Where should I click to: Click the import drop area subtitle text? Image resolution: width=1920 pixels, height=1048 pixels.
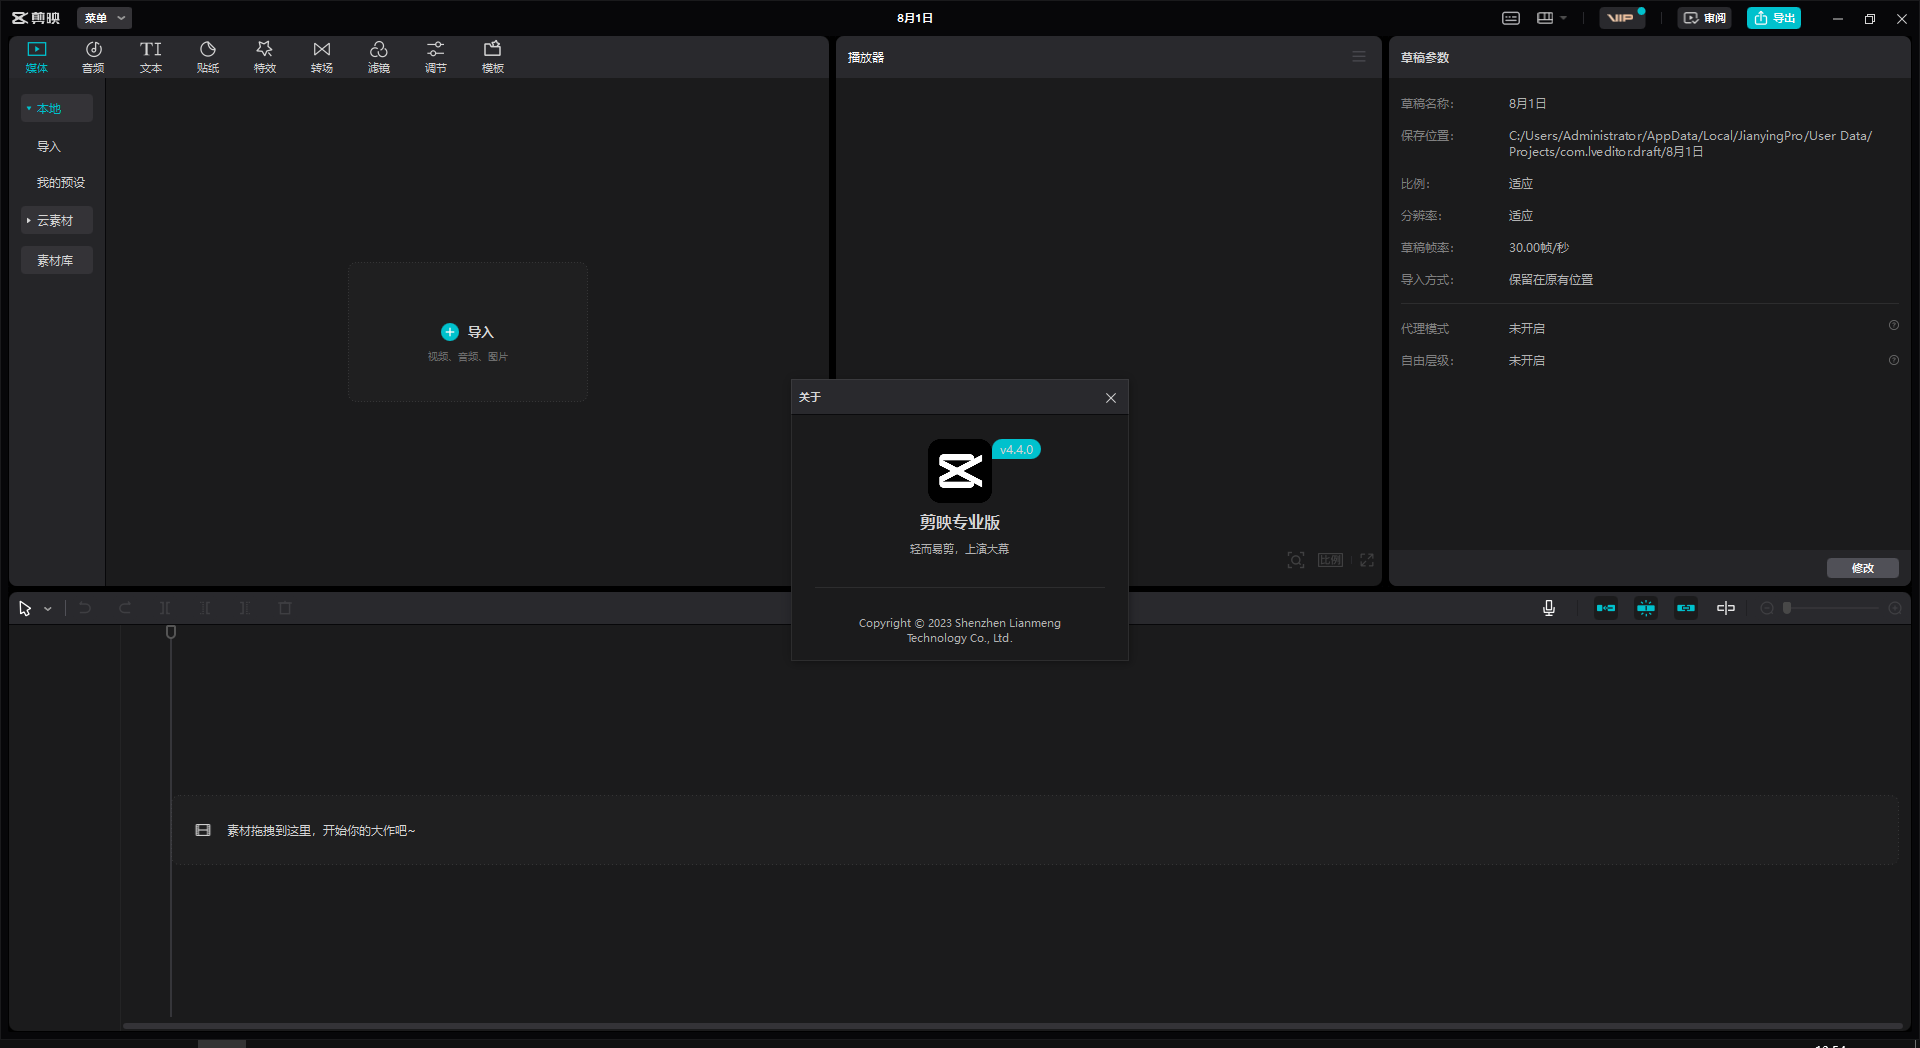(x=468, y=357)
